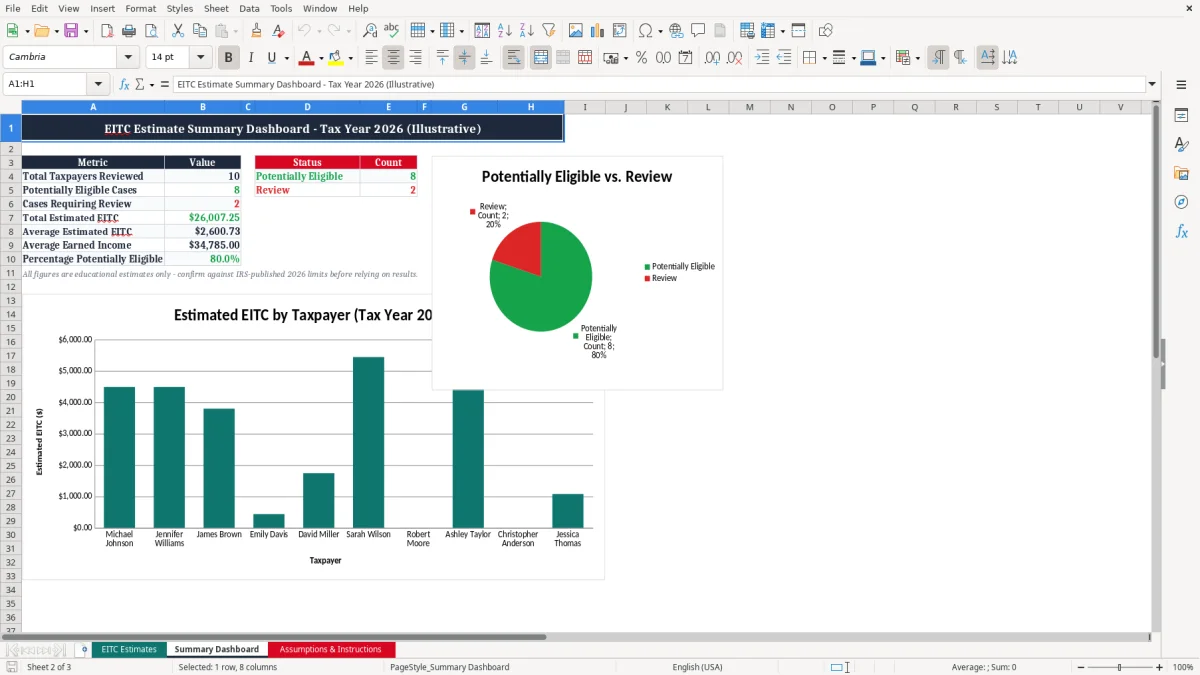This screenshot has height=675, width=1200.
Task: Increase indent icon
Action: tap(762, 58)
